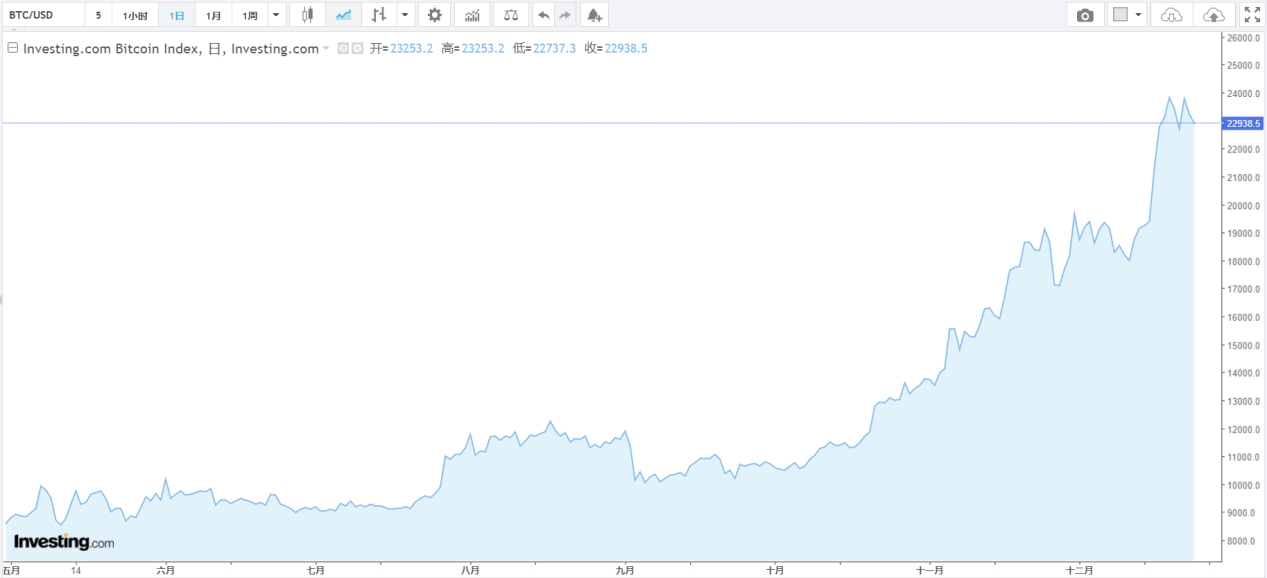
Task: Expand the time interval dropdown arrow
Action: [x=276, y=15]
